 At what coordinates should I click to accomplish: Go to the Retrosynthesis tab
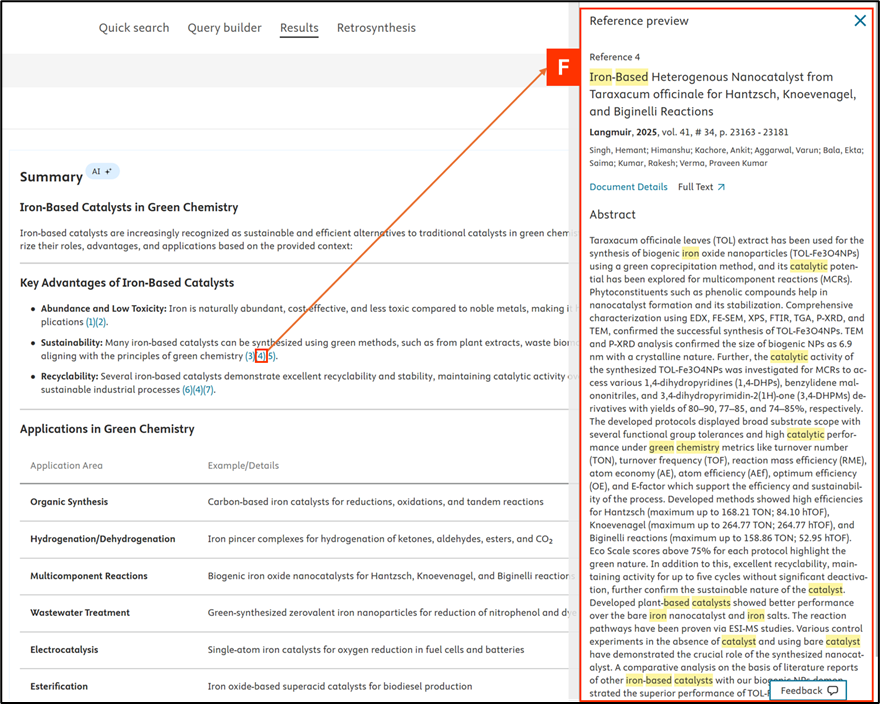pos(376,28)
